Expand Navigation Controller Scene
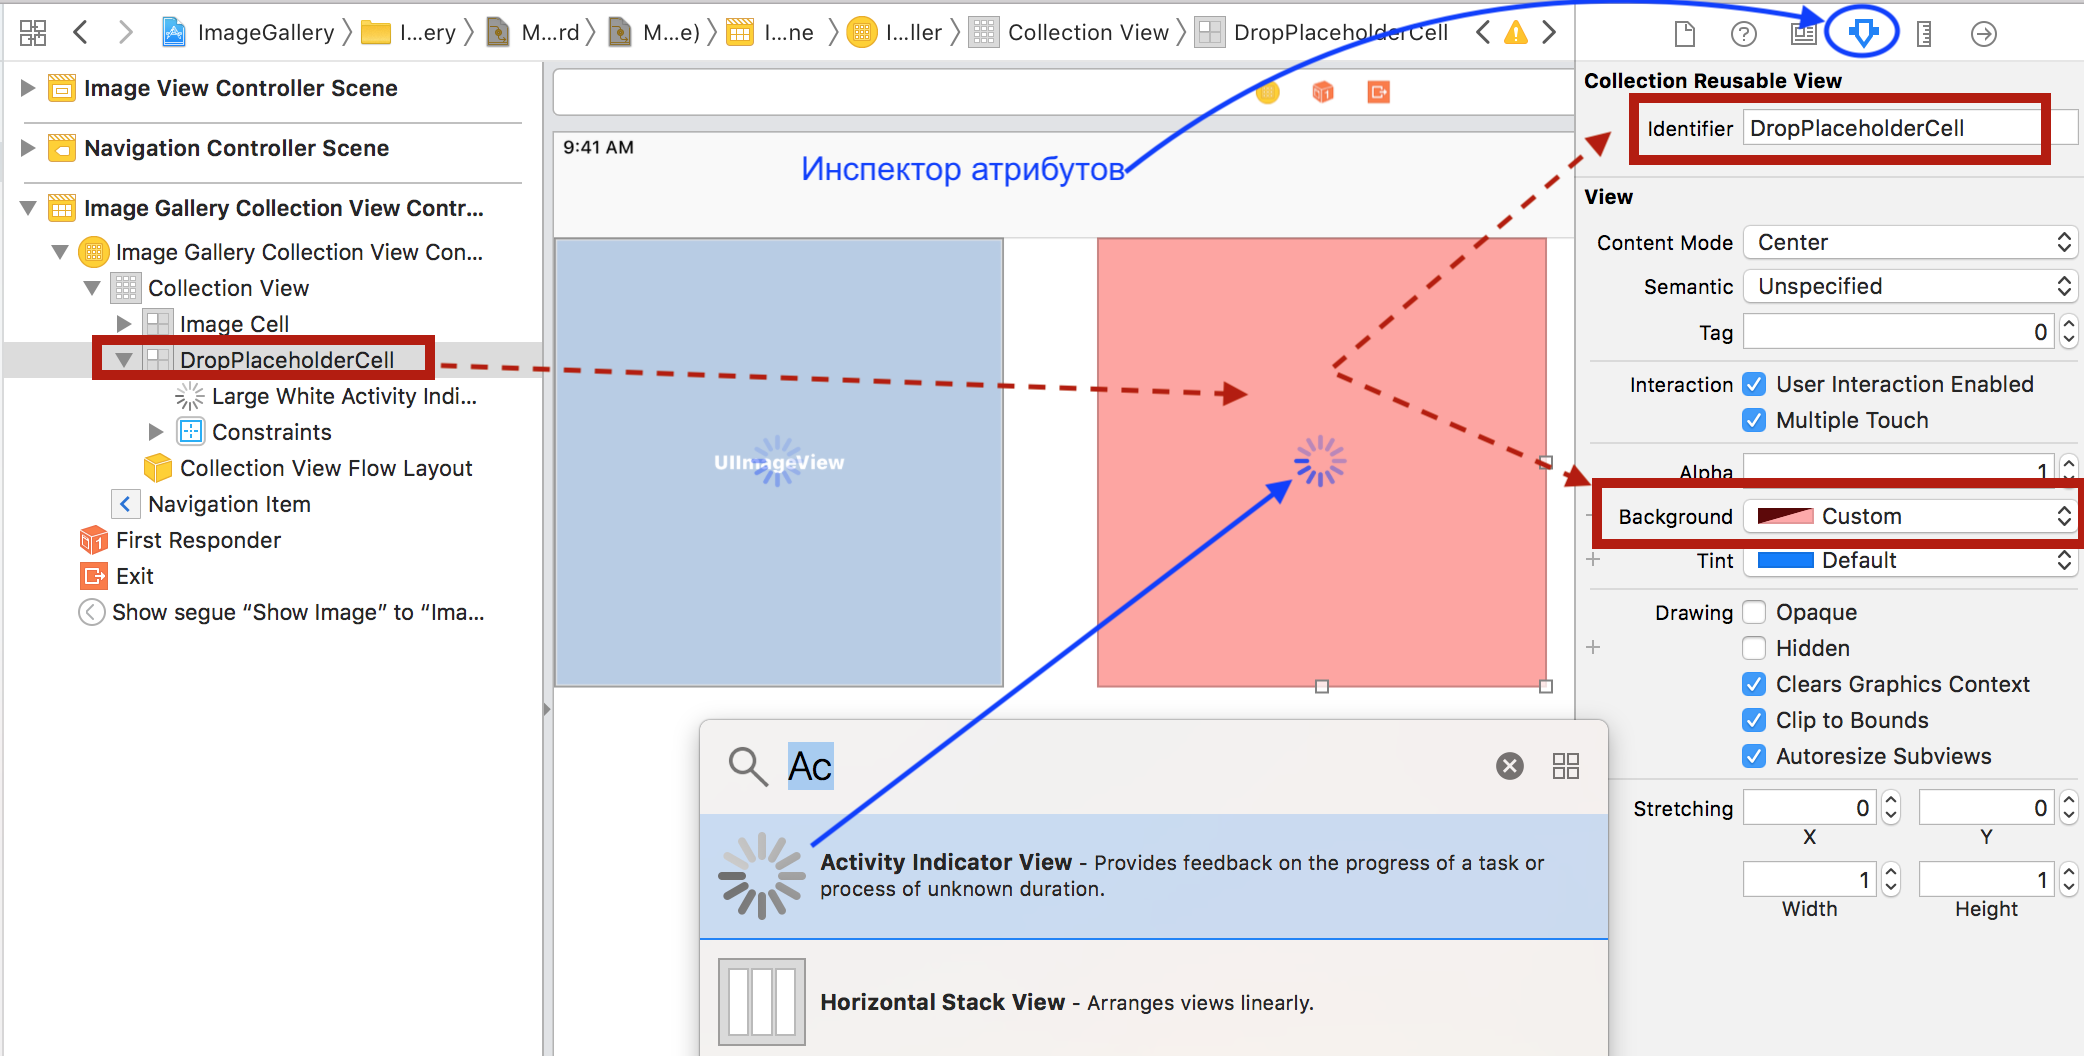This screenshot has height=1056, width=2084. click(28, 148)
